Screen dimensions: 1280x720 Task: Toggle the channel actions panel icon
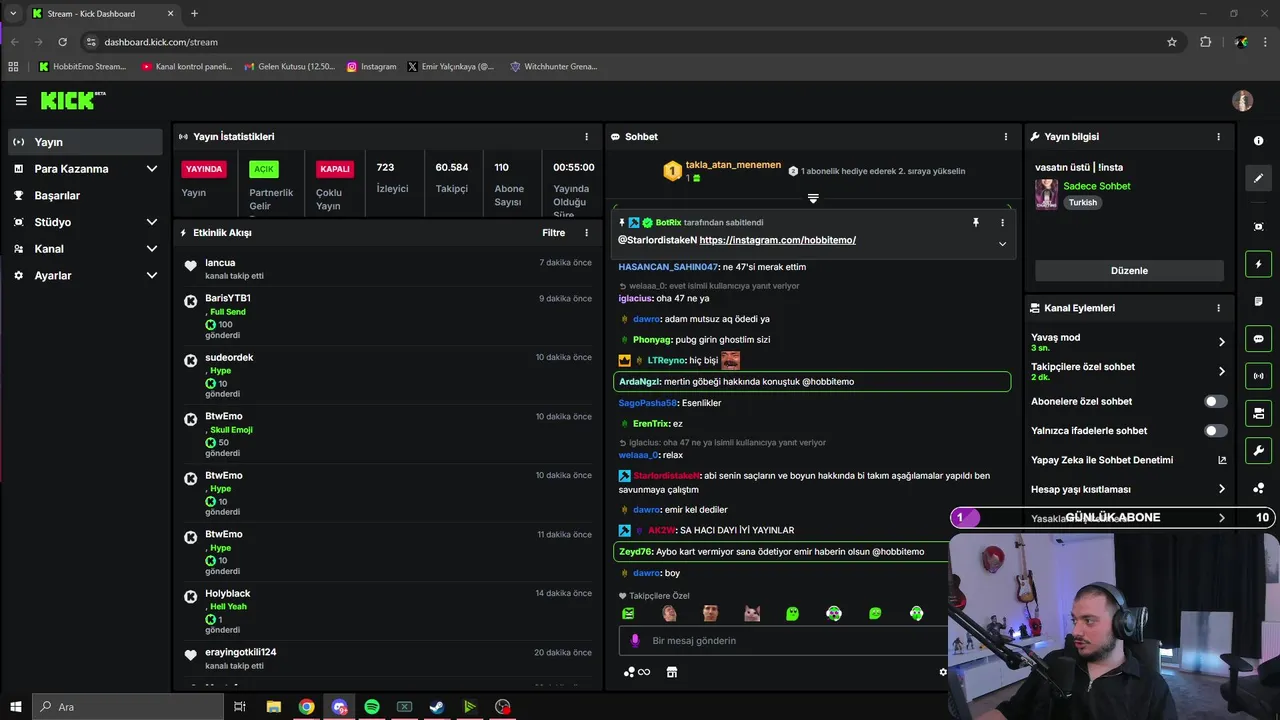coord(1258,413)
